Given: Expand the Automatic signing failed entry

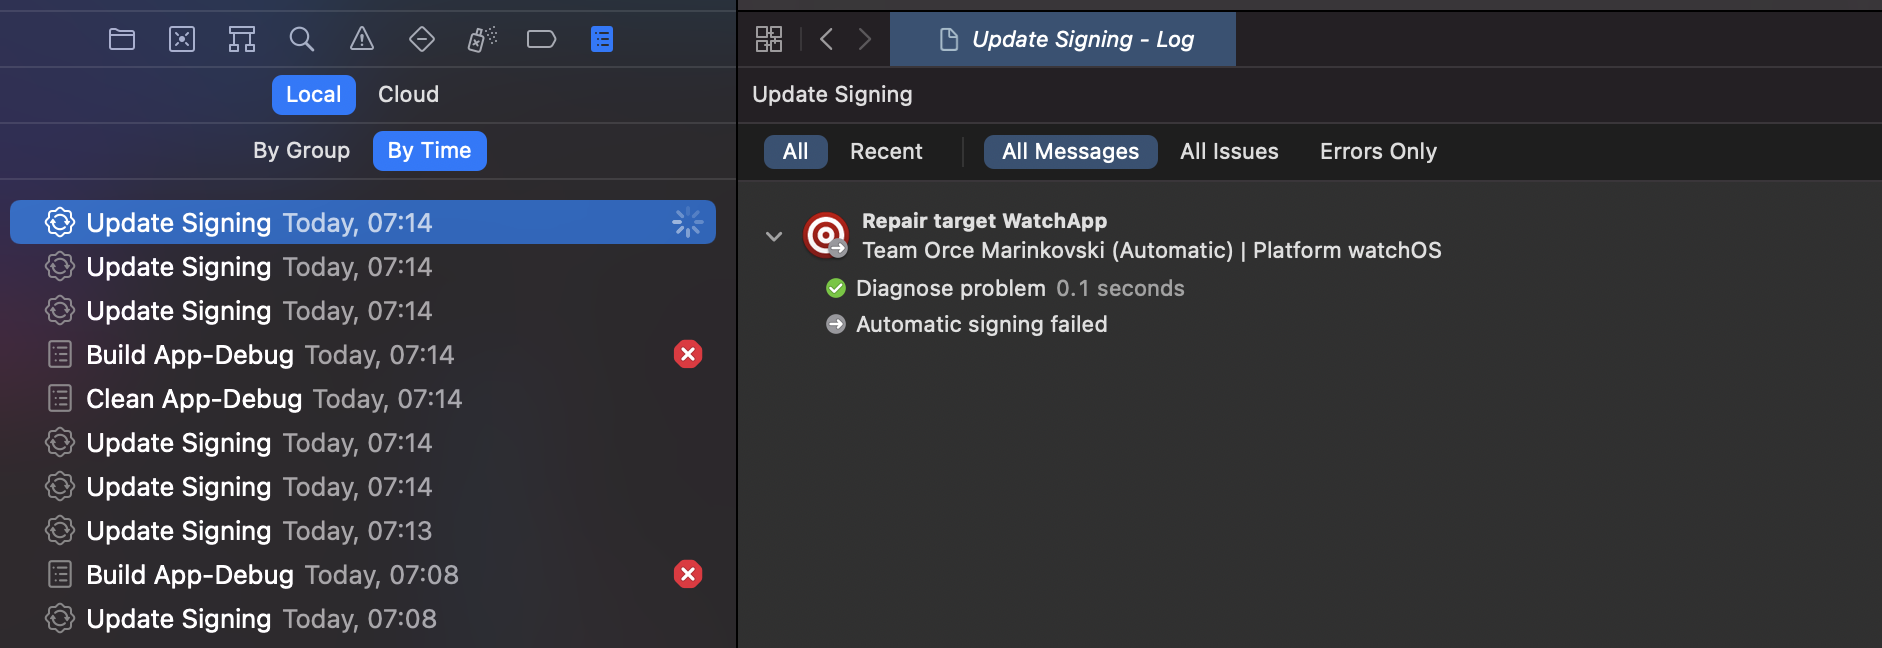Looking at the screenshot, I should click(x=980, y=323).
